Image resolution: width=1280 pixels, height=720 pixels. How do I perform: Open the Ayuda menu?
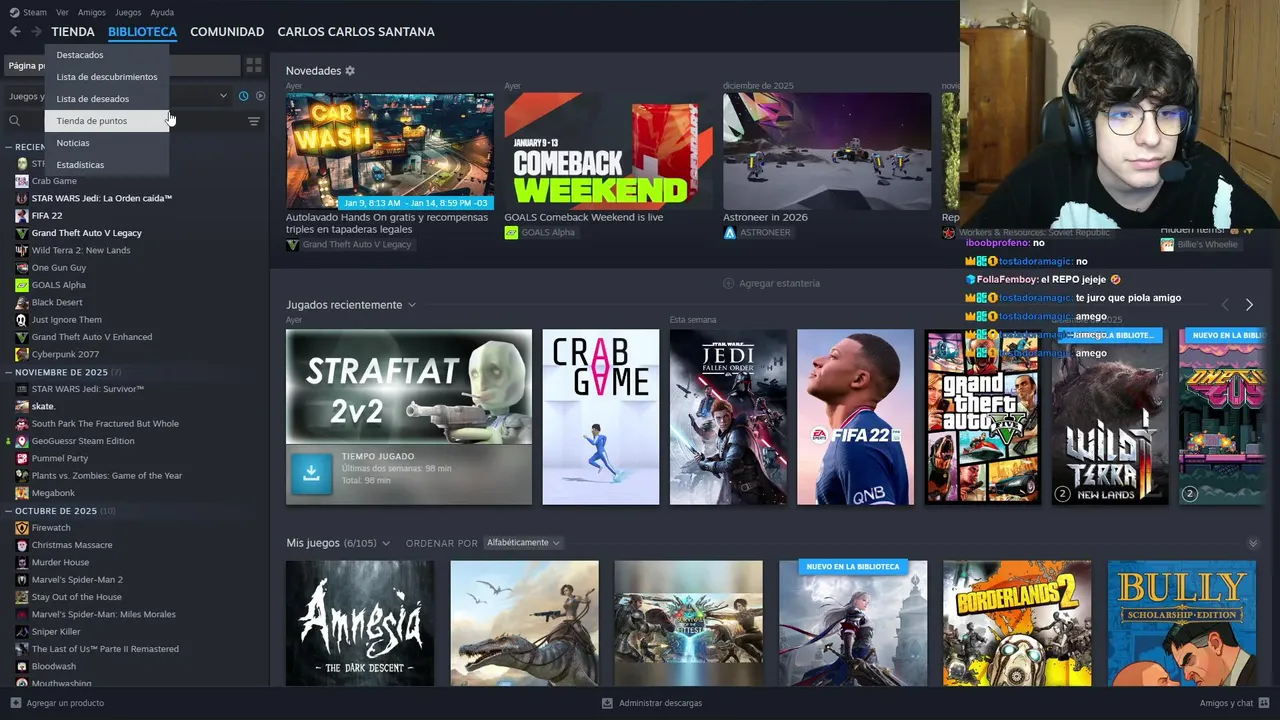coord(162,12)
